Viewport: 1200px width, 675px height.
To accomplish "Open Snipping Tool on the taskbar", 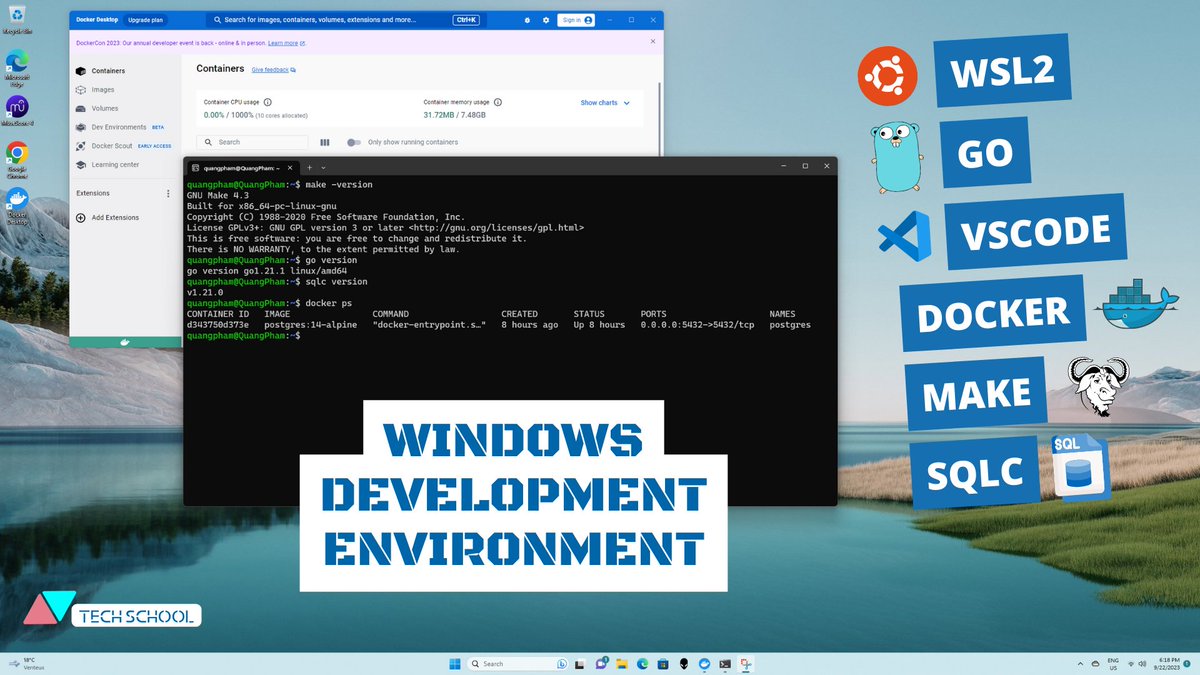I will (746, 664).
